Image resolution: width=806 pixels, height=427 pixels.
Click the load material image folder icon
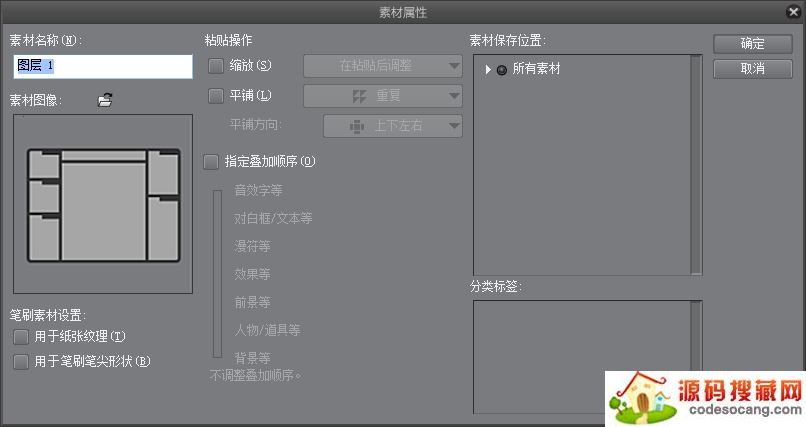(x=105, y=99)
